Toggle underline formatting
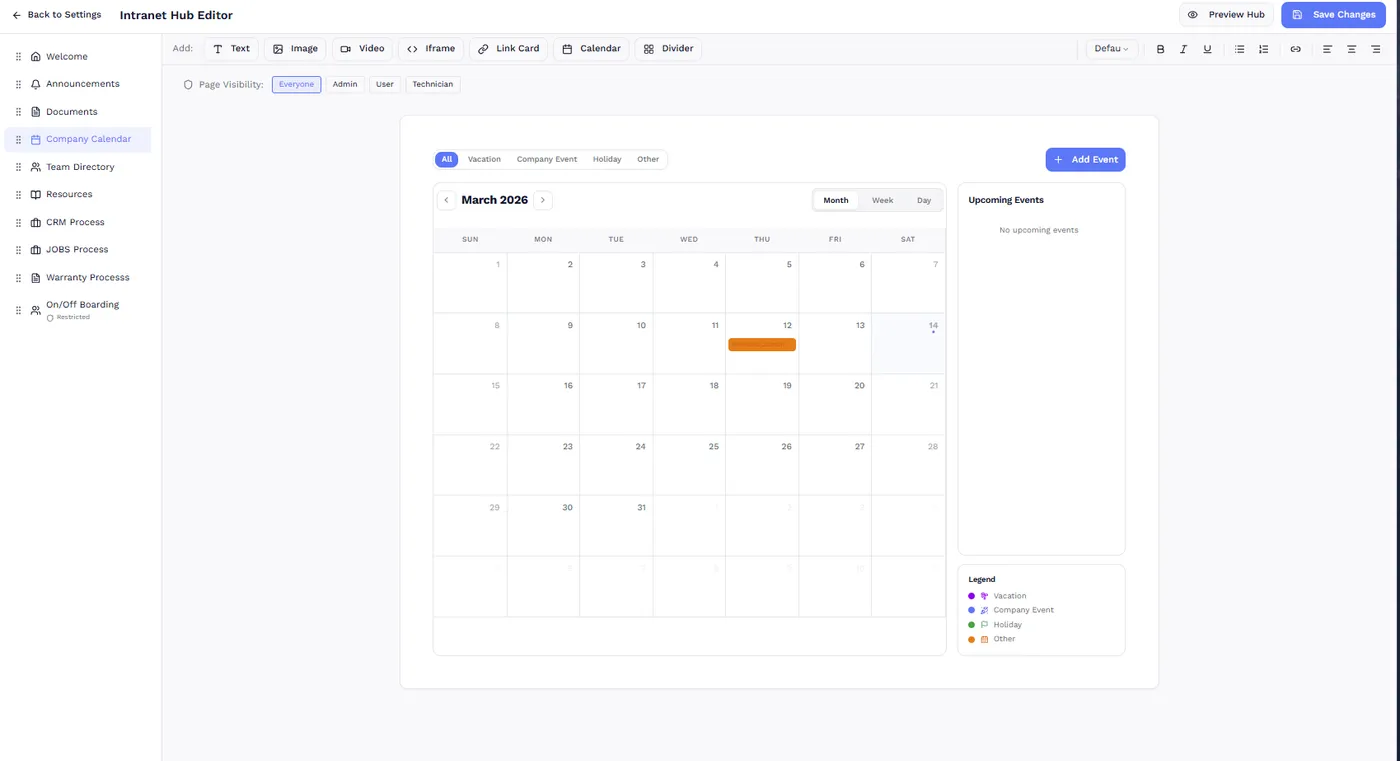The width and height of the screenshot is (1400, 761). [x=1207, y=49]
